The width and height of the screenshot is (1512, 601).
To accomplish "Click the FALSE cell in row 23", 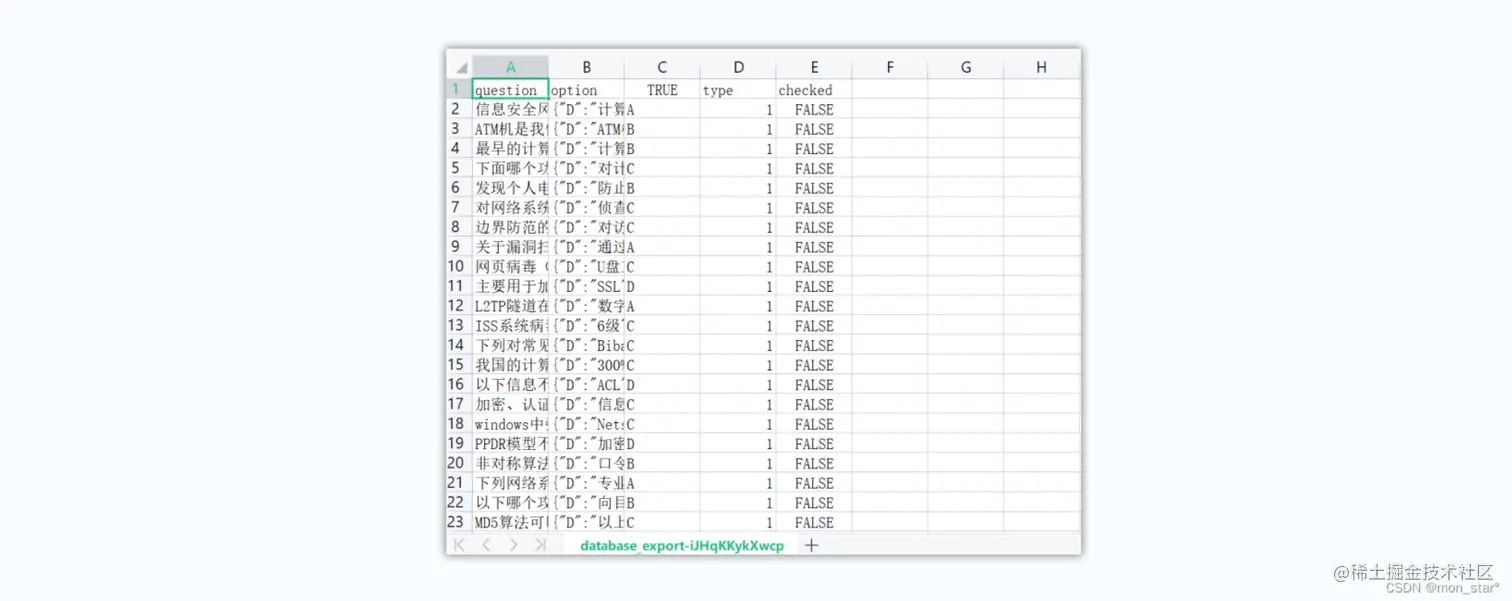I will [x=814, y=522].
